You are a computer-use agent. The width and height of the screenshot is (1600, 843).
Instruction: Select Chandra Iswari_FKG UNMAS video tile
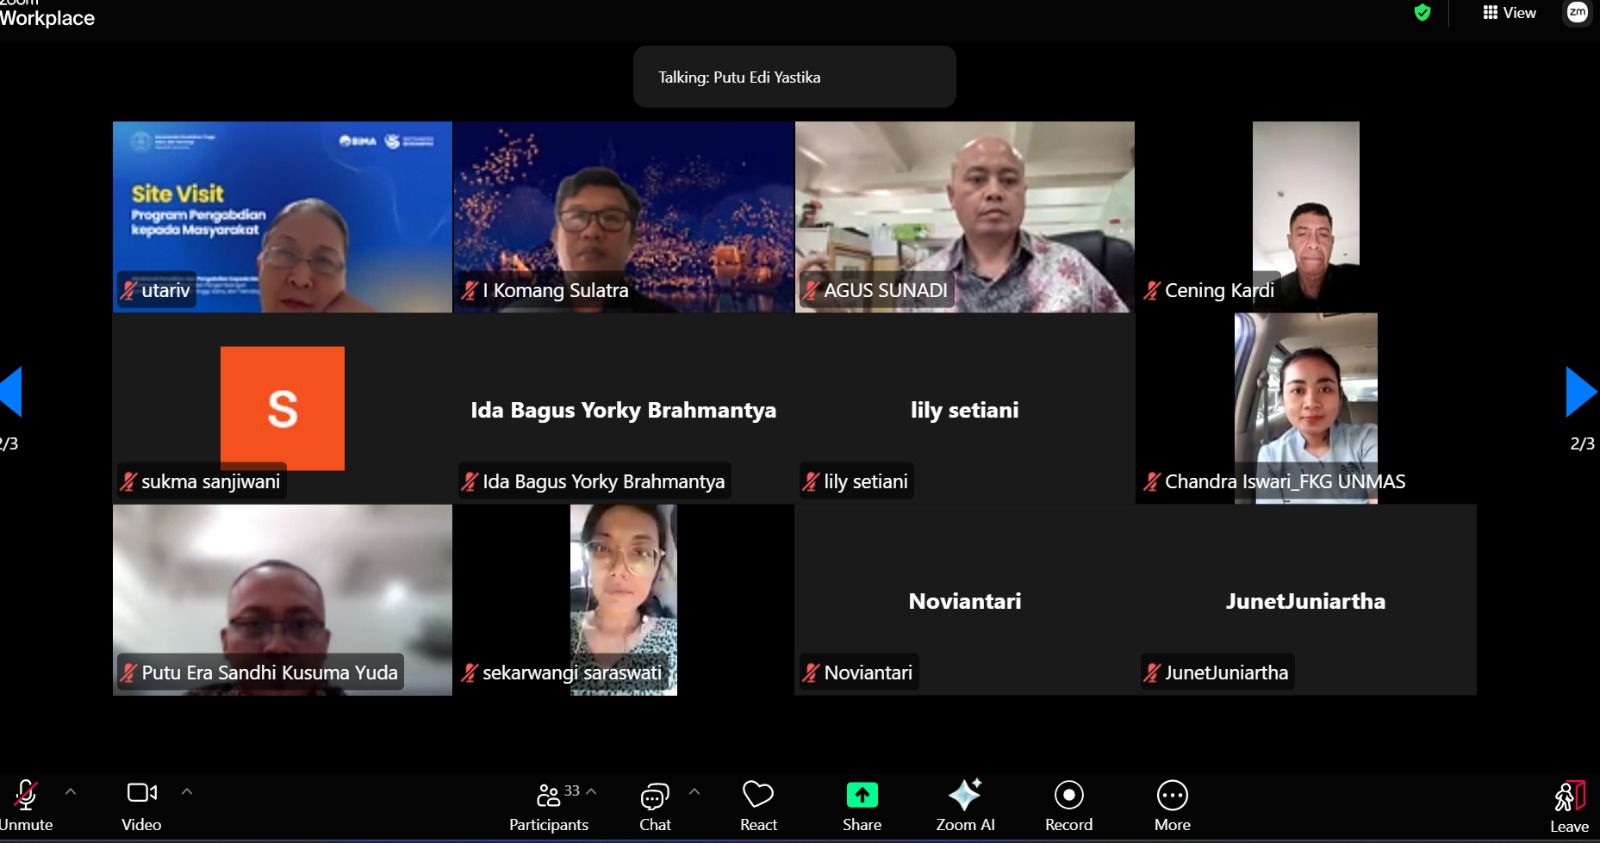coord(1306,408)
